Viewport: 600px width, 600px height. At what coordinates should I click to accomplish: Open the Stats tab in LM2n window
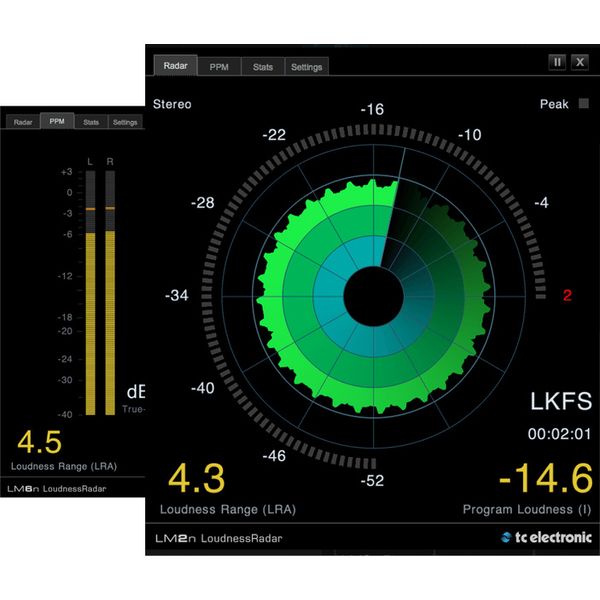[263, 67]
